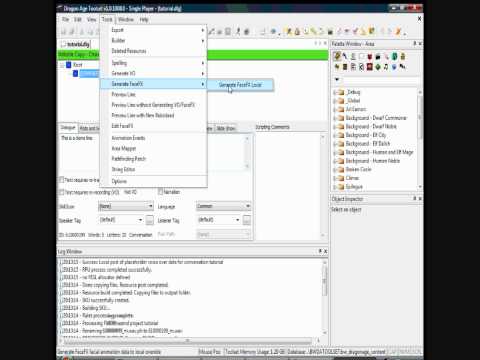Select the tutorial.dlg document tab
This screenshot has height=360, width=480.
click(x=76, y=44)
